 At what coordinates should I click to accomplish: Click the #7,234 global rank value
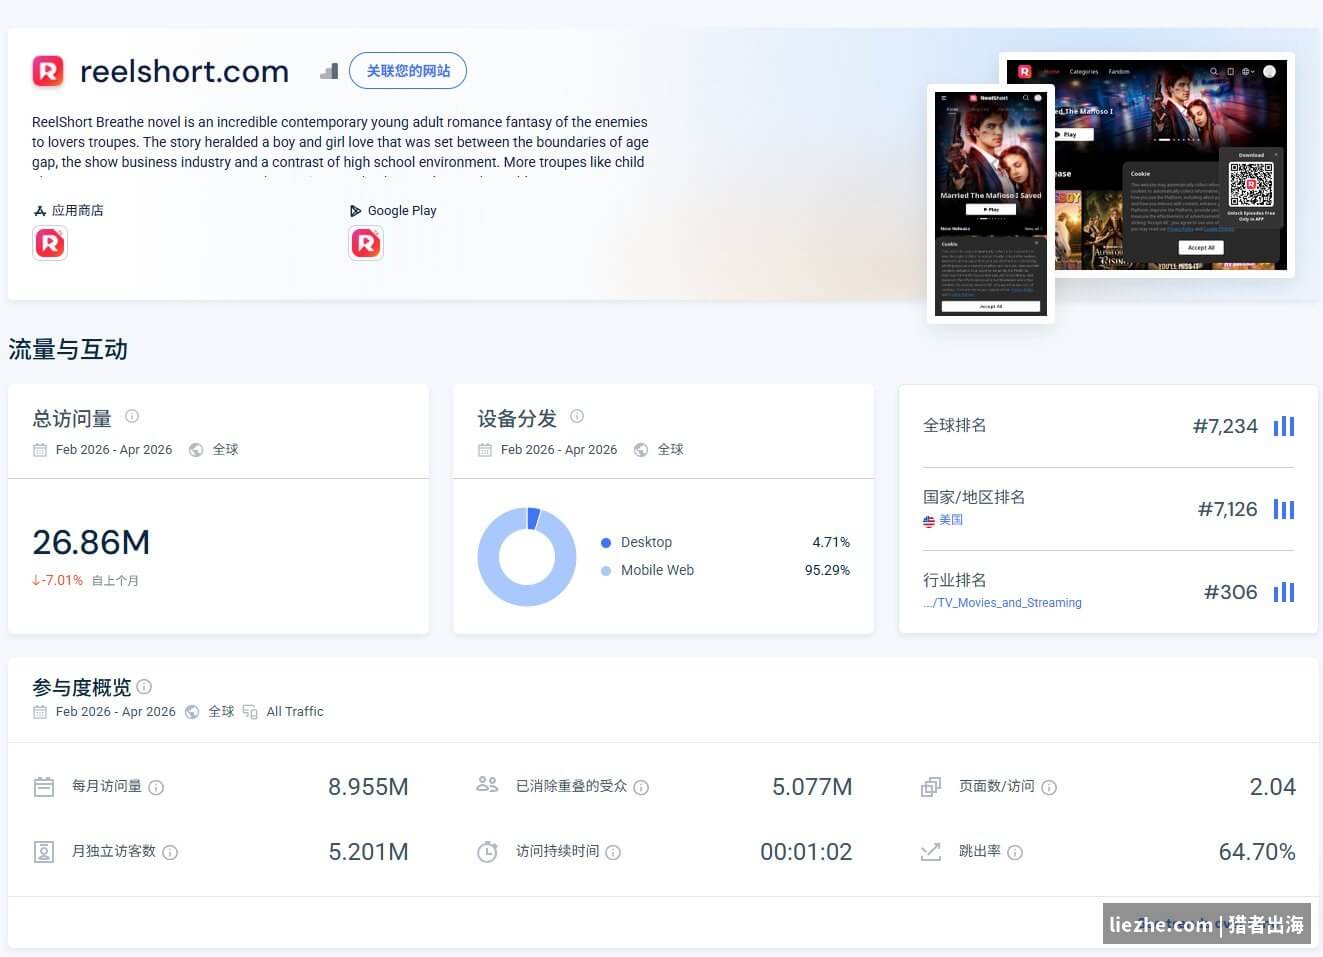(x=1225, y=427)
